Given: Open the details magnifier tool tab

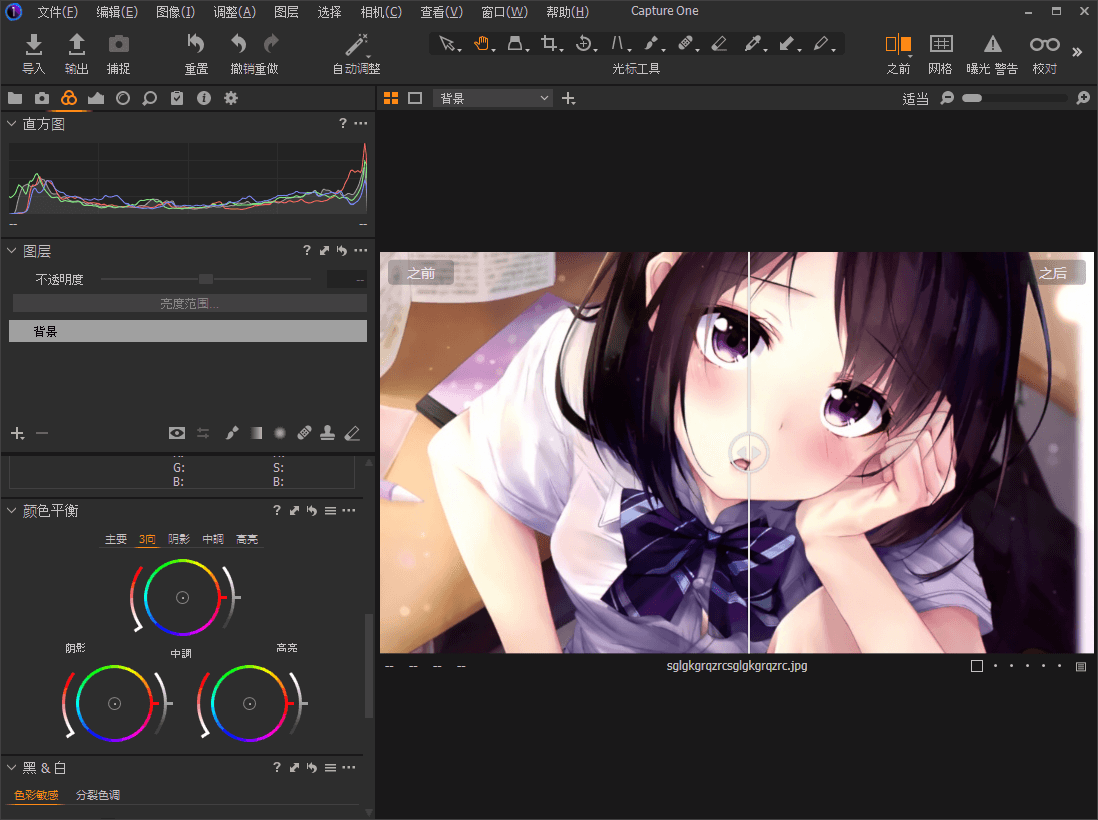Looking at the screenshot, I should tap(149, 98).
